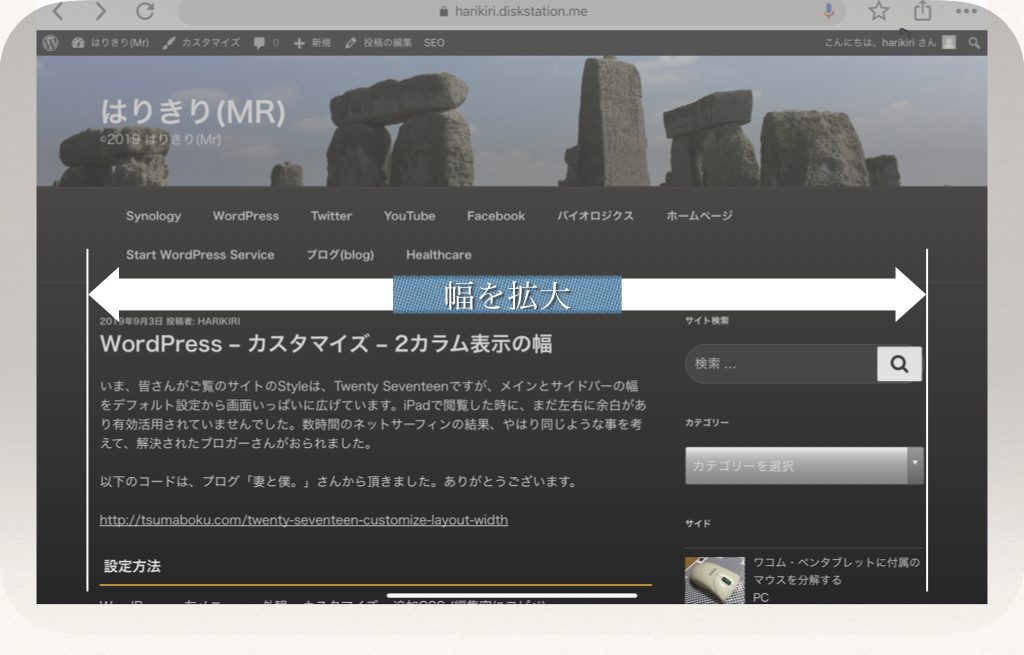
Task: Open the SEO admin bar menu
Action: 434,42
